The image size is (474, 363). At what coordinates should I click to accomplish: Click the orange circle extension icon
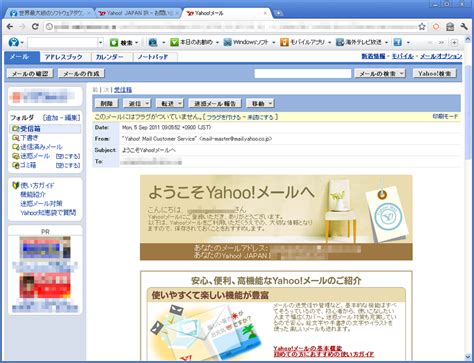point(436,27)
